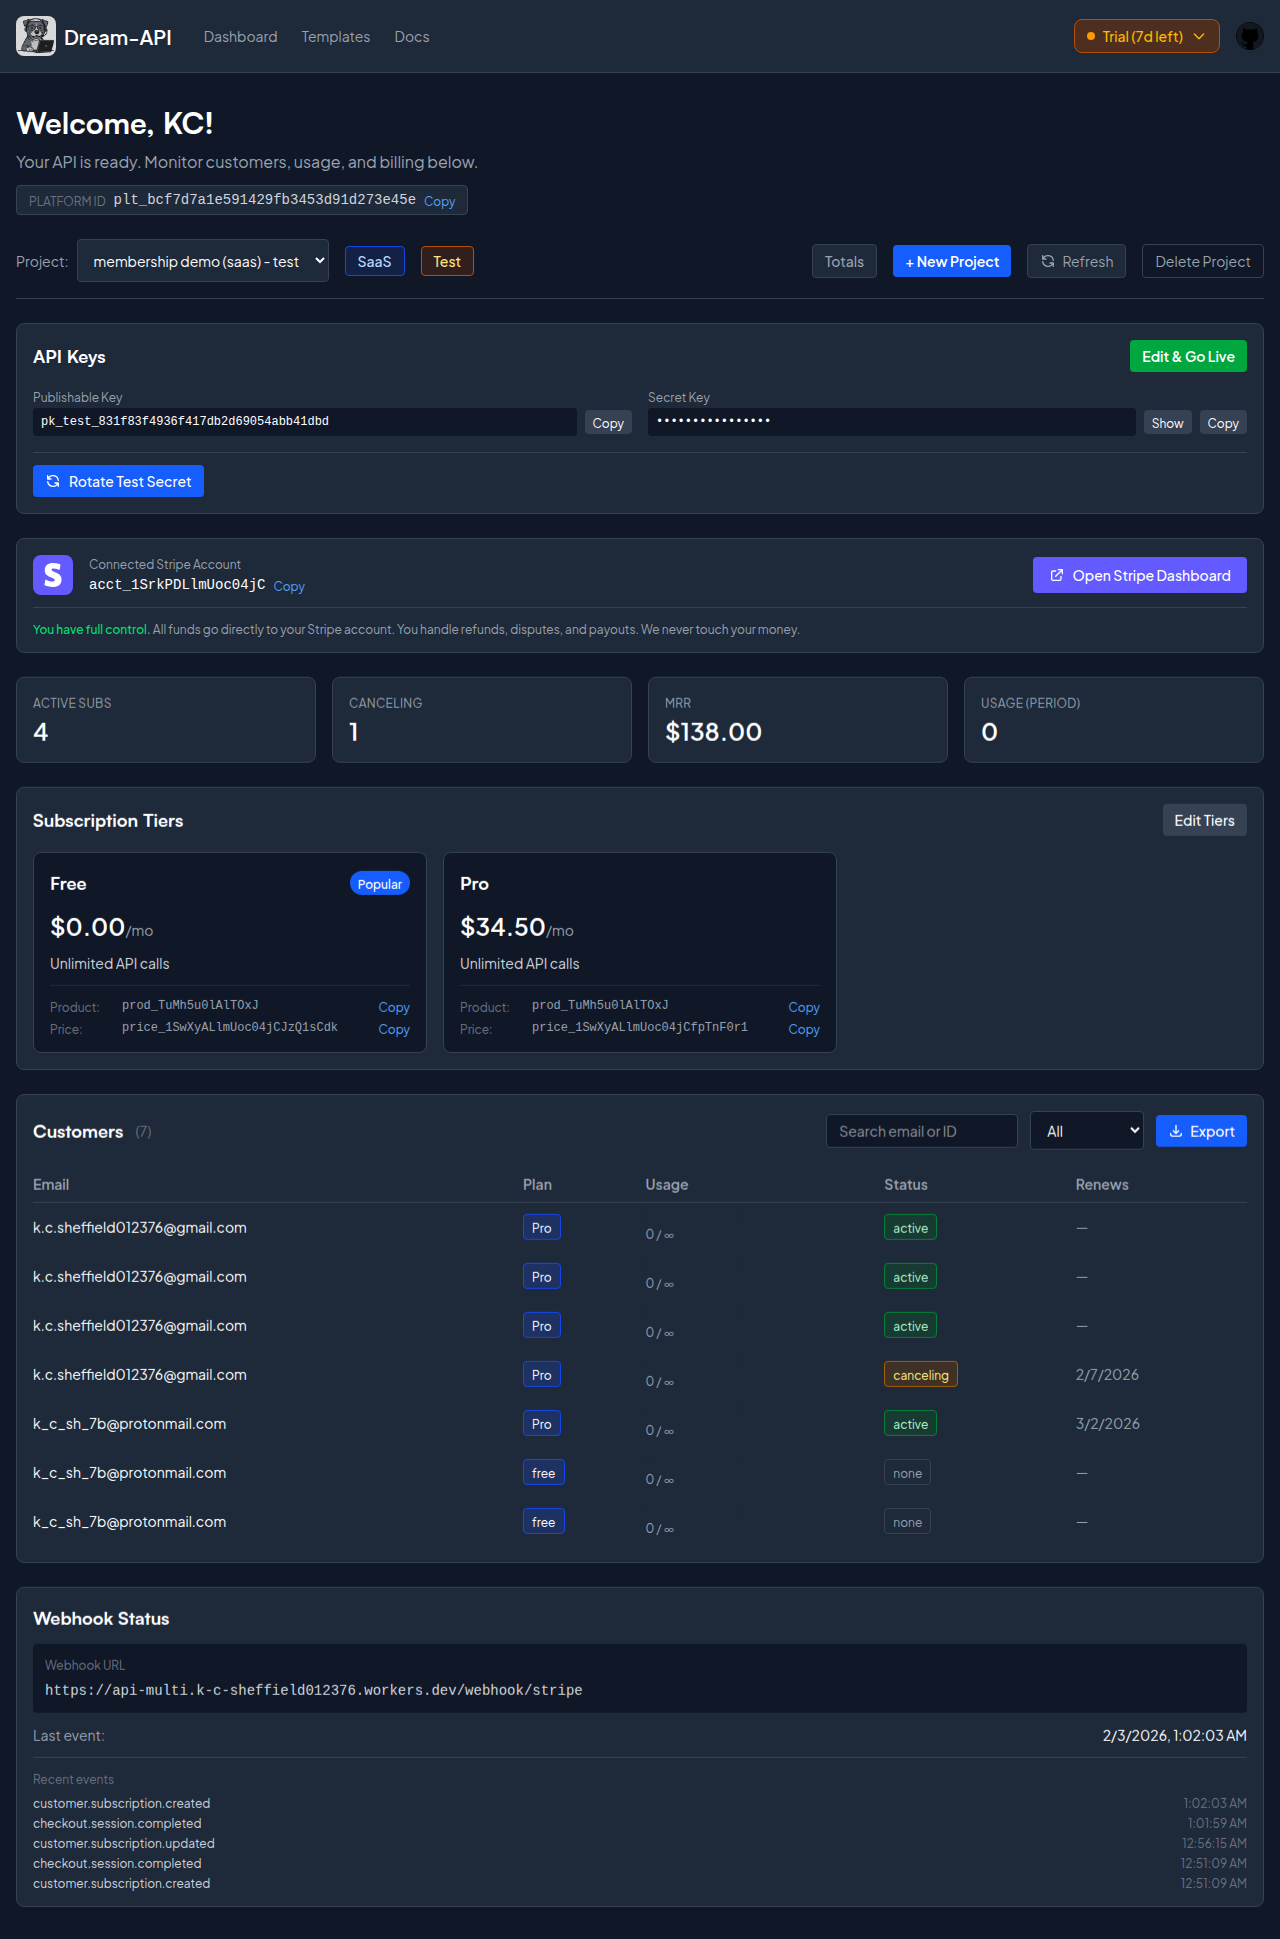
Task: Show the hidden secret key
Action: (1167, 423)
